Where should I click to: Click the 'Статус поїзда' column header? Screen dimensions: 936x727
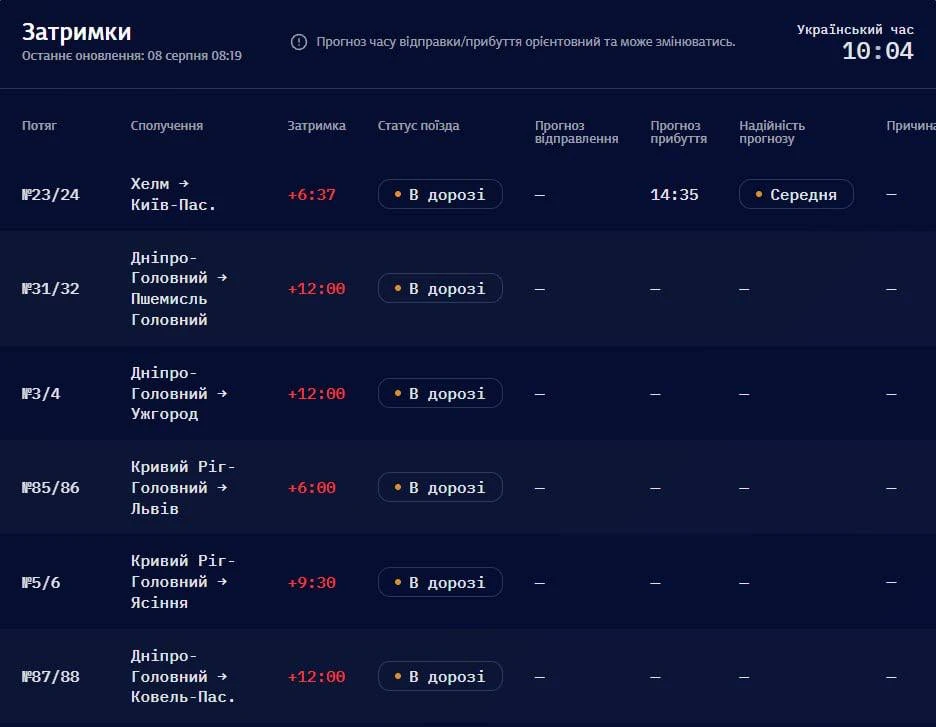click(418, 125)
